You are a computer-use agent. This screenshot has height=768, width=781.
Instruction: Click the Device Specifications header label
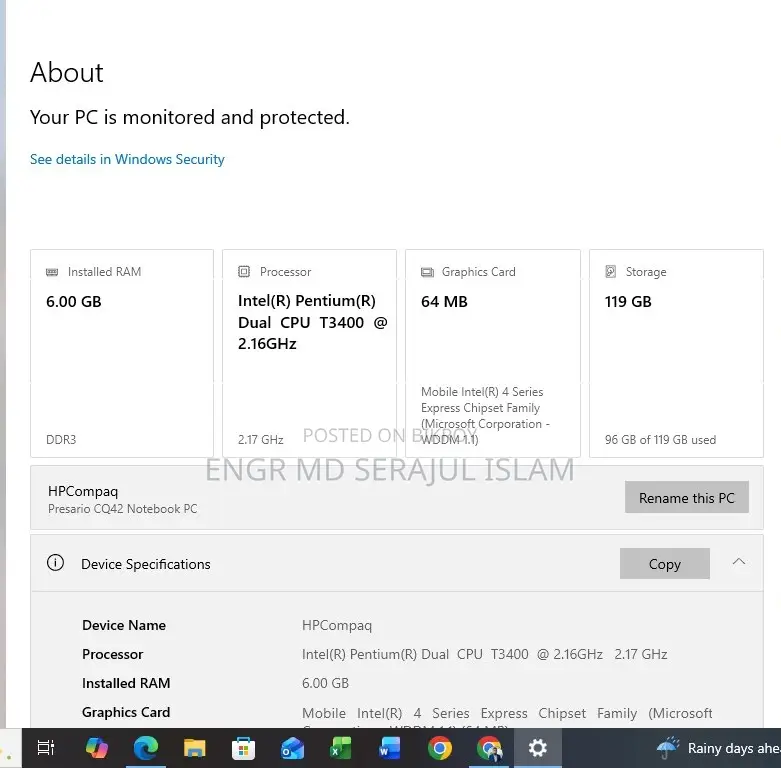[x=145, y=564]
